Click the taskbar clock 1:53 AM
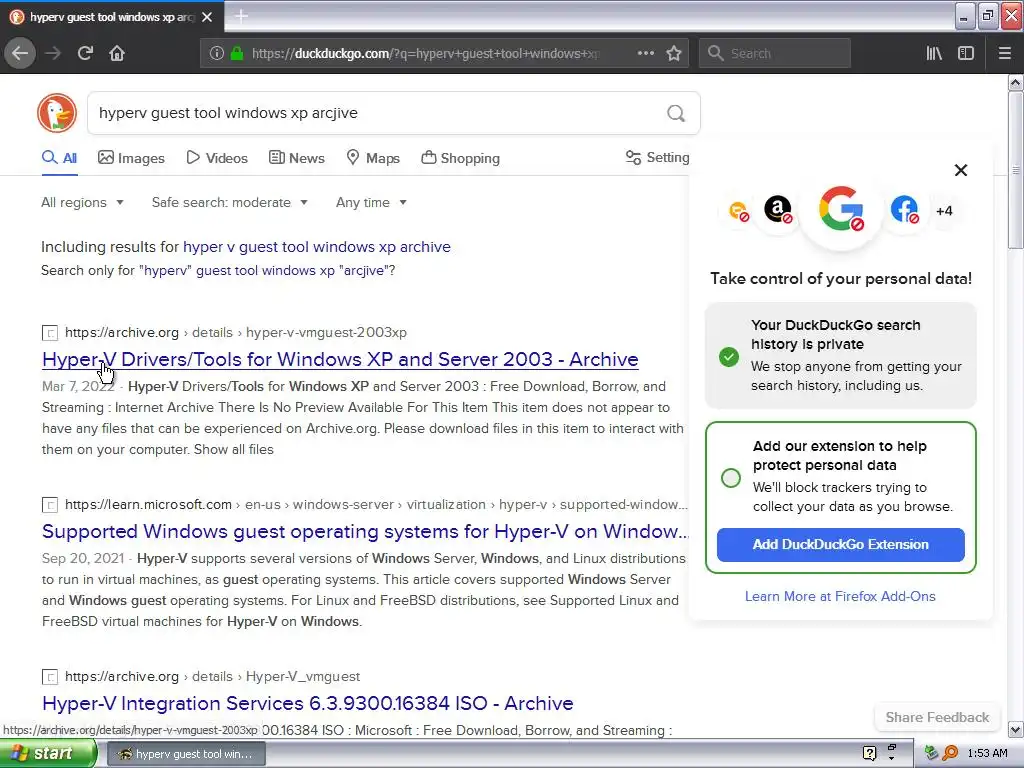The height and width of the screenshot is (768, 1024). click(987, 753)
